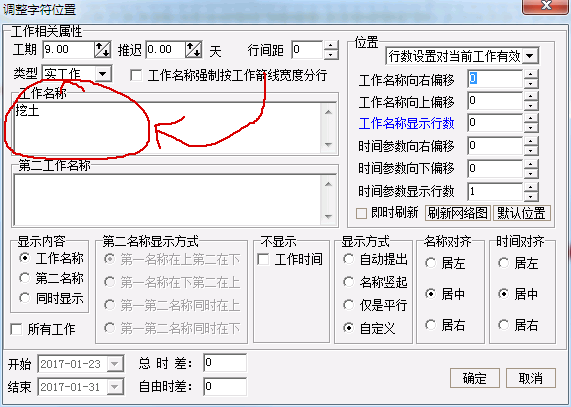This screenshot has height=407, width=571.
Task: Click the 刷新网络图 button
Action: pos(457,213)
